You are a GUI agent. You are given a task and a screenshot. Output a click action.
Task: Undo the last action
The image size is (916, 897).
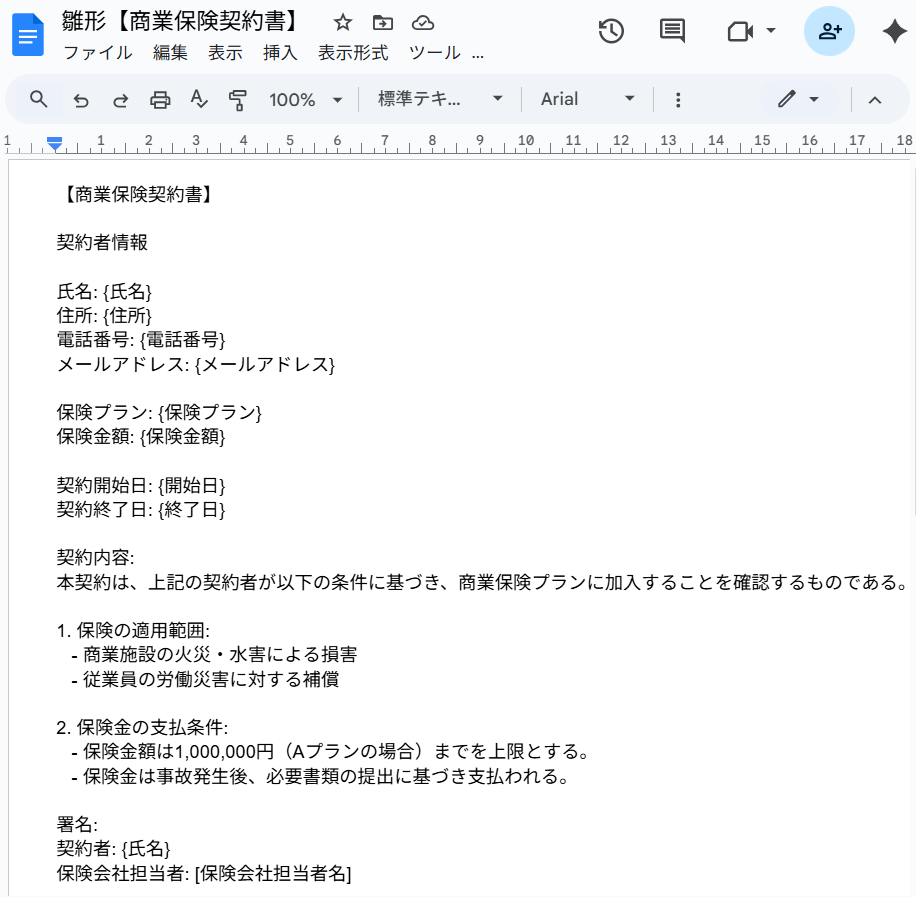[x=81, y=100]
